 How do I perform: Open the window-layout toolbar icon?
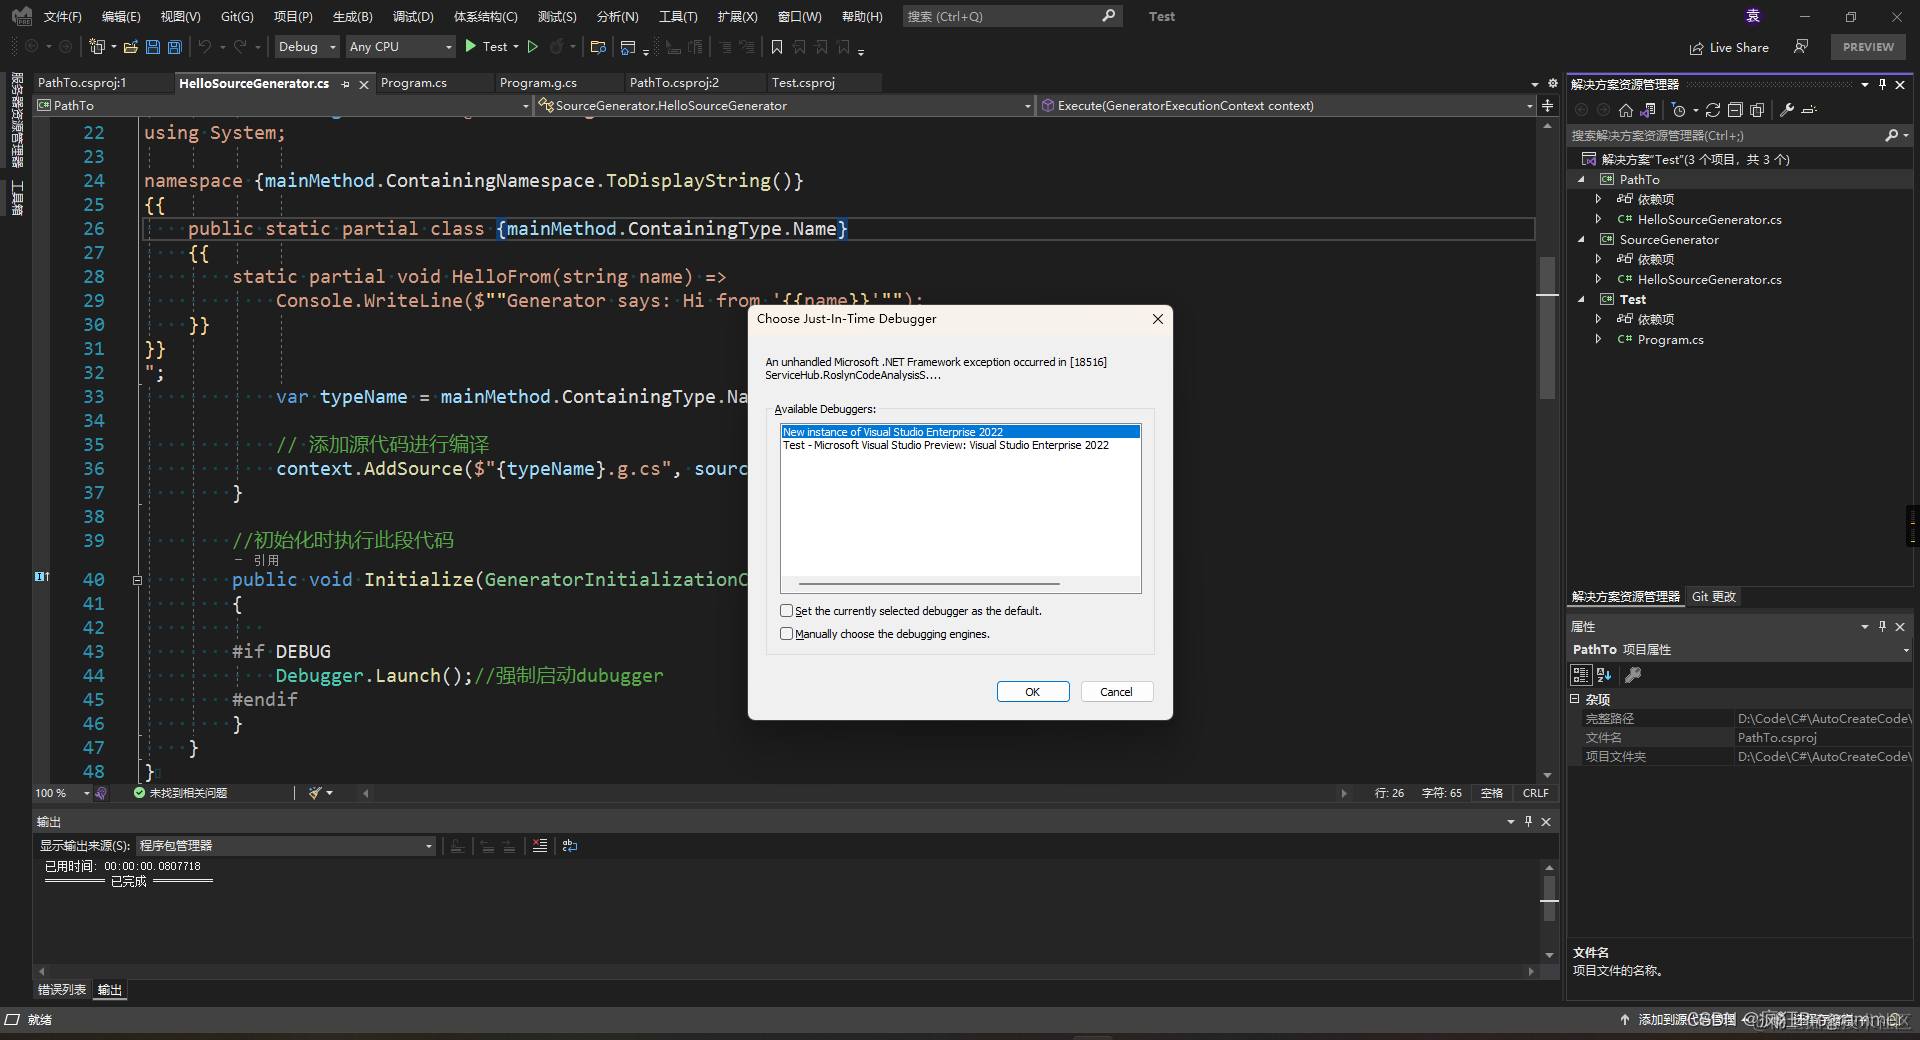click(x=628, y=47)
